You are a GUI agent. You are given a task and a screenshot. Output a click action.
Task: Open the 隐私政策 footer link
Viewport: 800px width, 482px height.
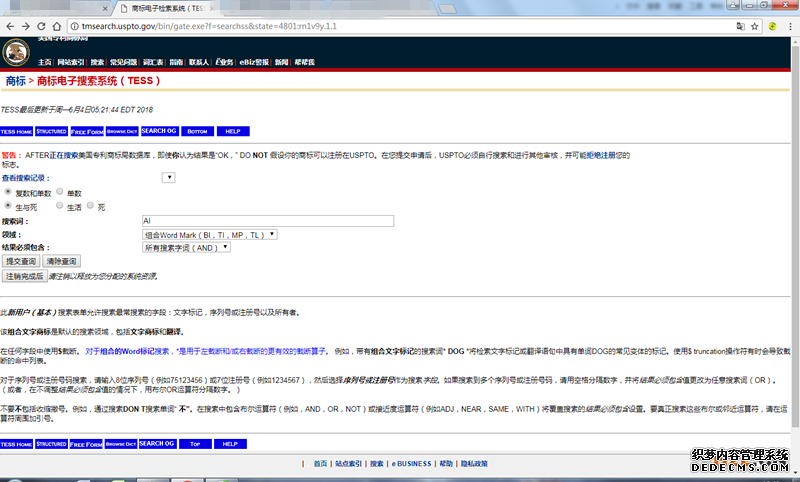coord(474,464)
